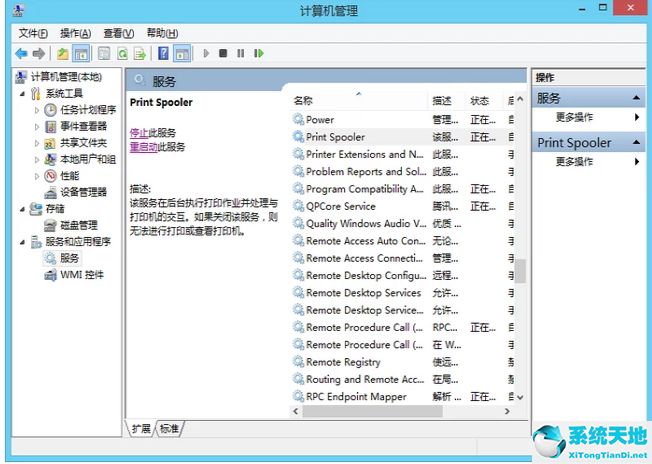652x464 pixels.
Task: Click the 重启动 this service link
Action: pos(143,147)
